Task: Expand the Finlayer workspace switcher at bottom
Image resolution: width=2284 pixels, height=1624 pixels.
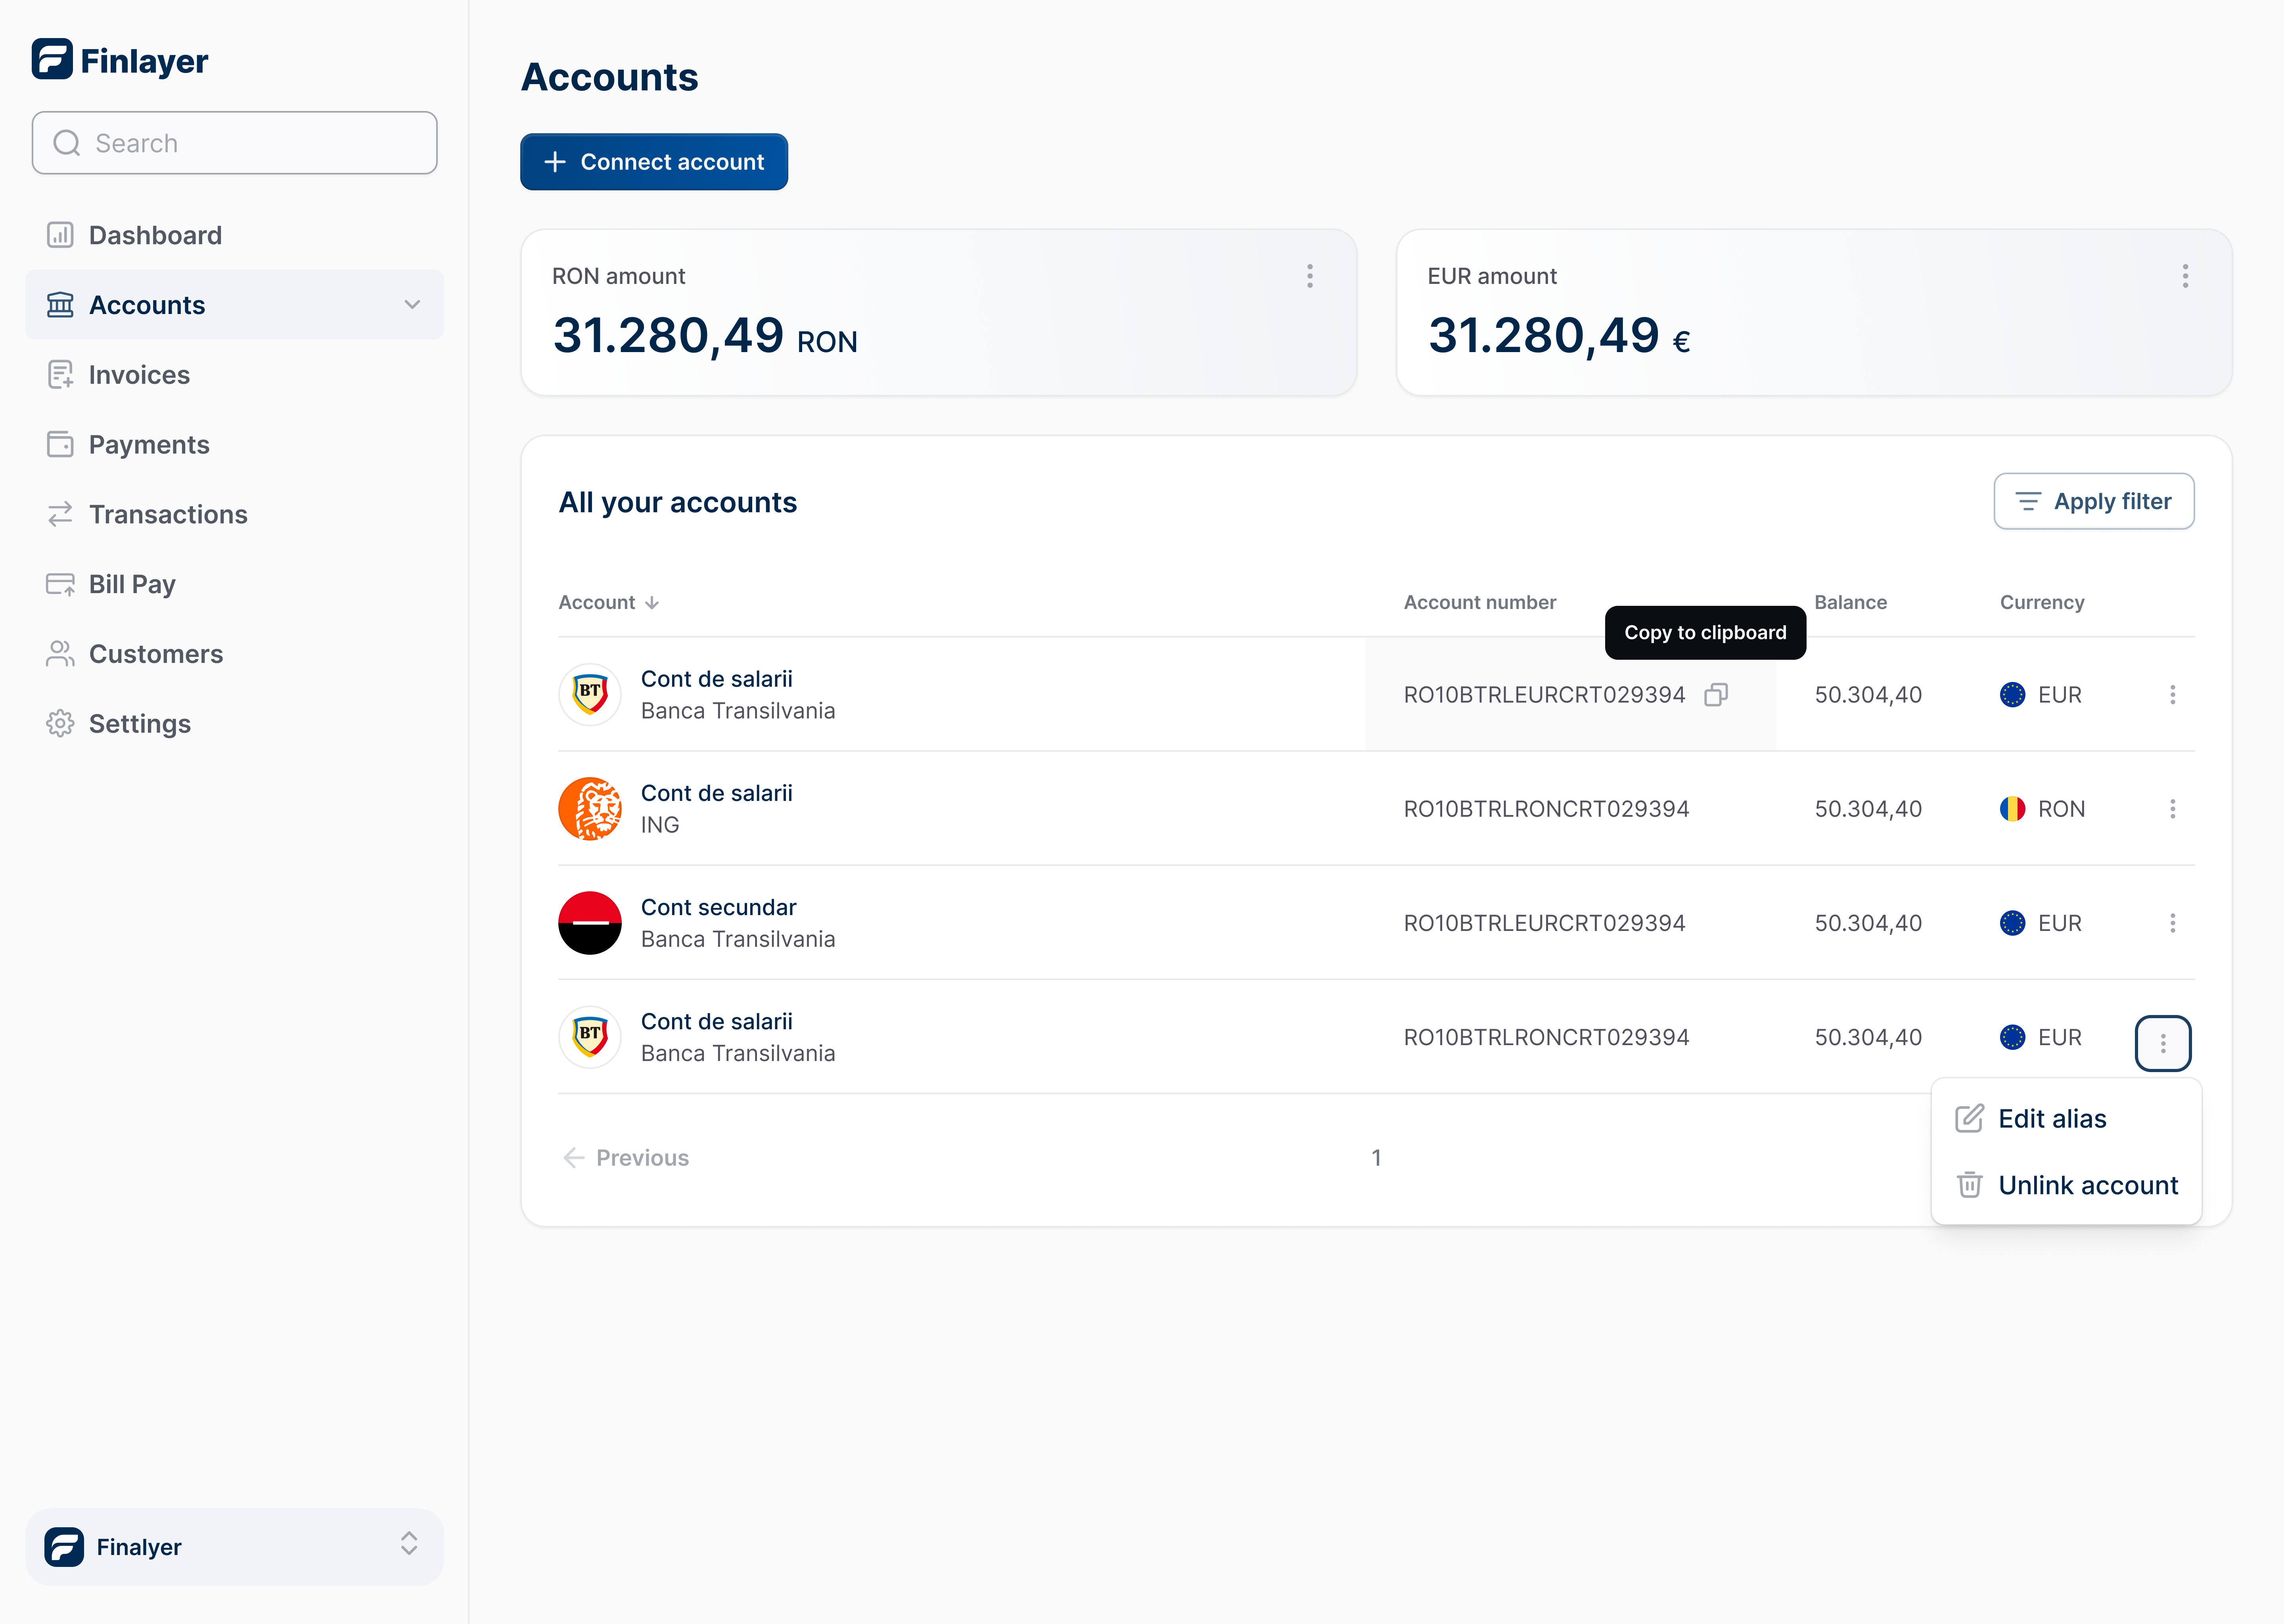Action: click(409, 1546)
